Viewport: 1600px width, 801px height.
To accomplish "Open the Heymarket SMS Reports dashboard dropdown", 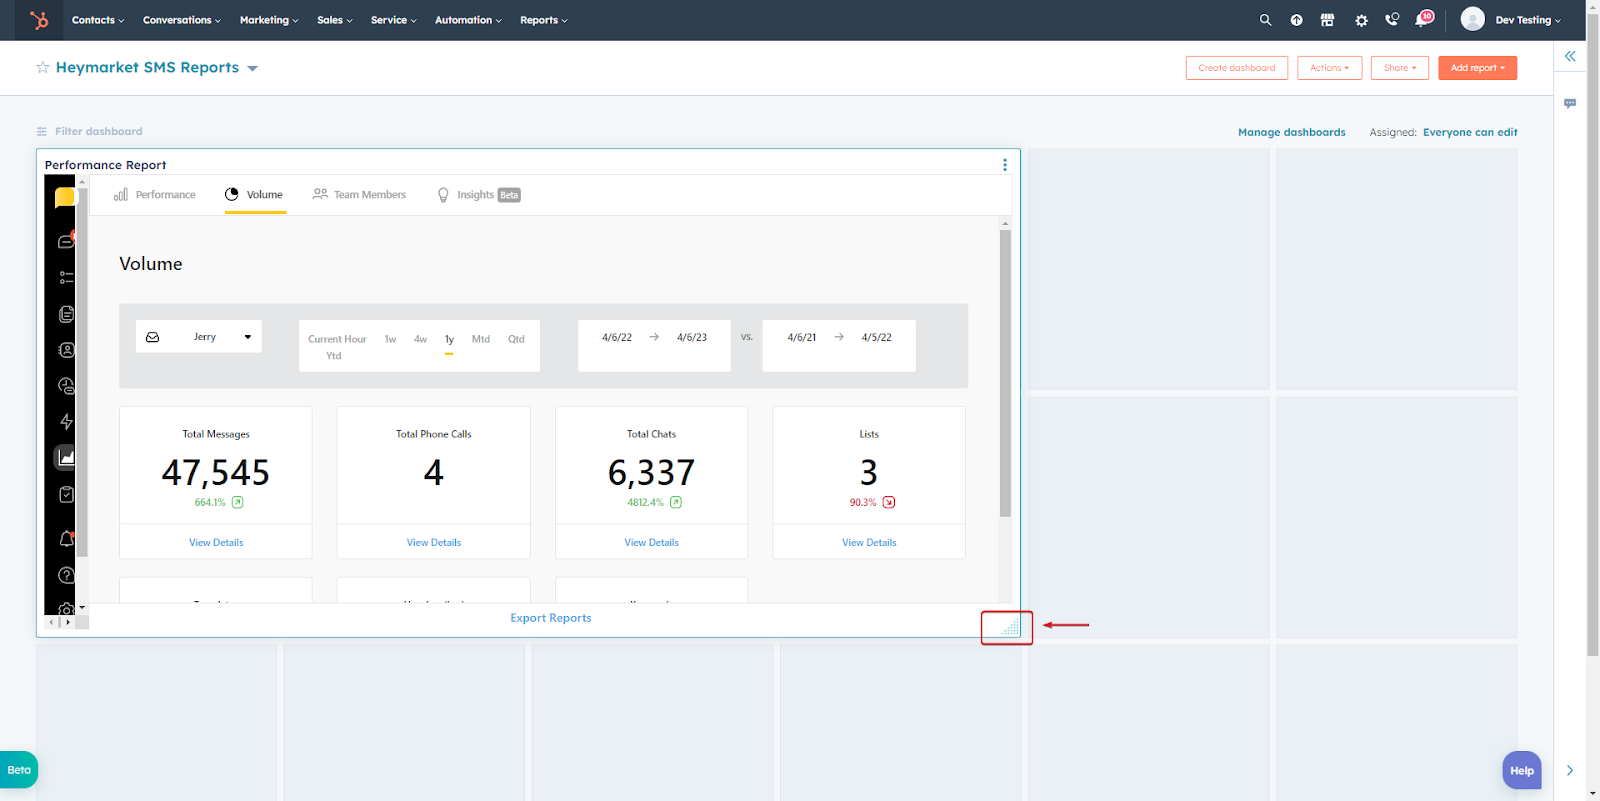I will coord(252,68).
